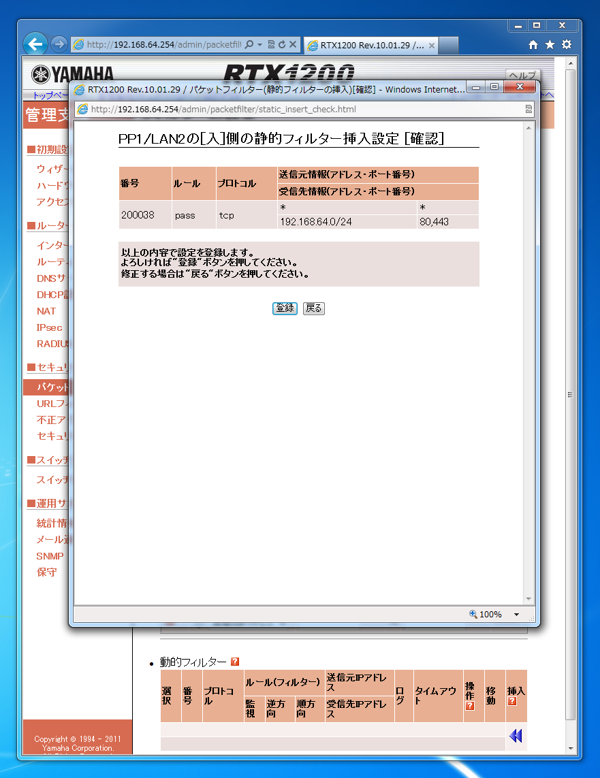Open the address bar search icon
The image size is (600, 778).
pyautogui.click(x=249, y=44)
